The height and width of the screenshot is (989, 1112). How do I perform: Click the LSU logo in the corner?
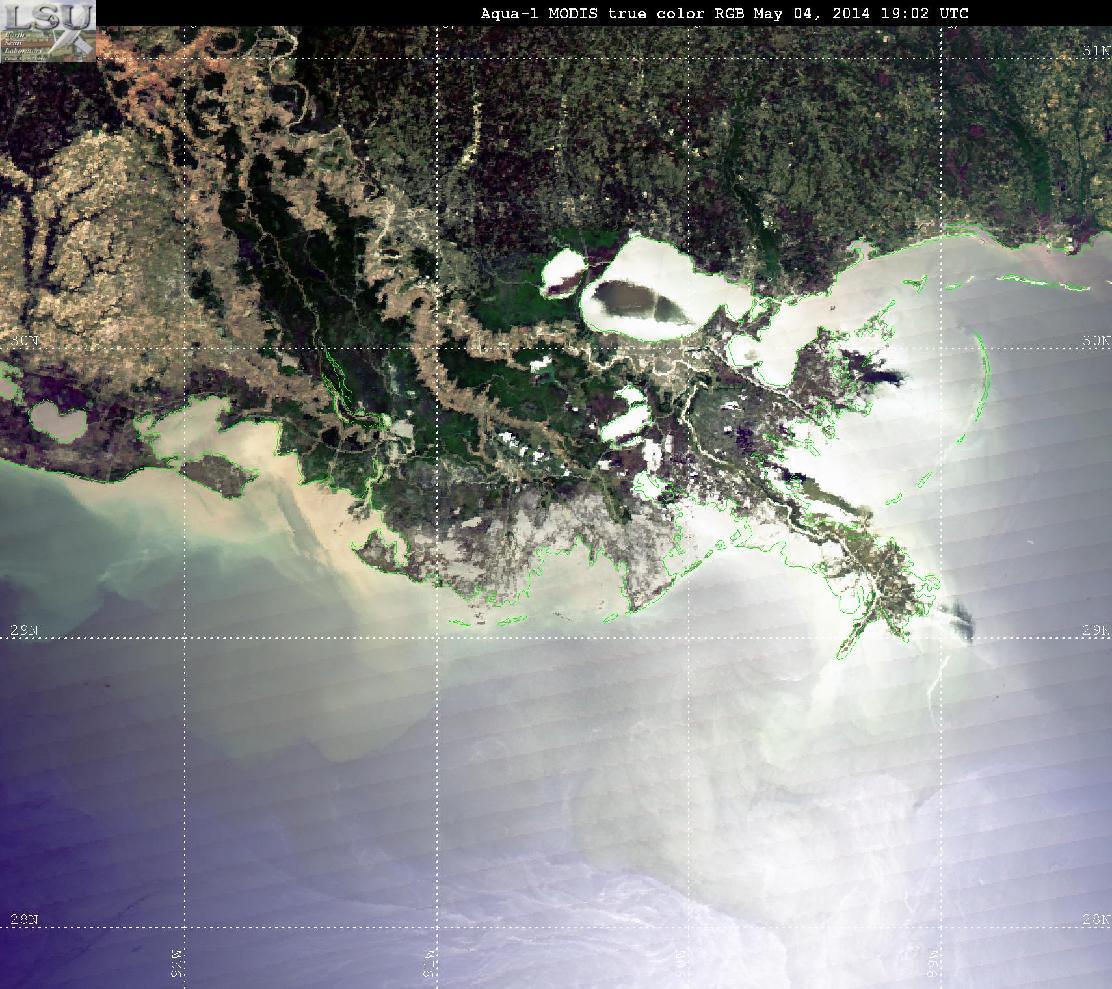[48, 31]
